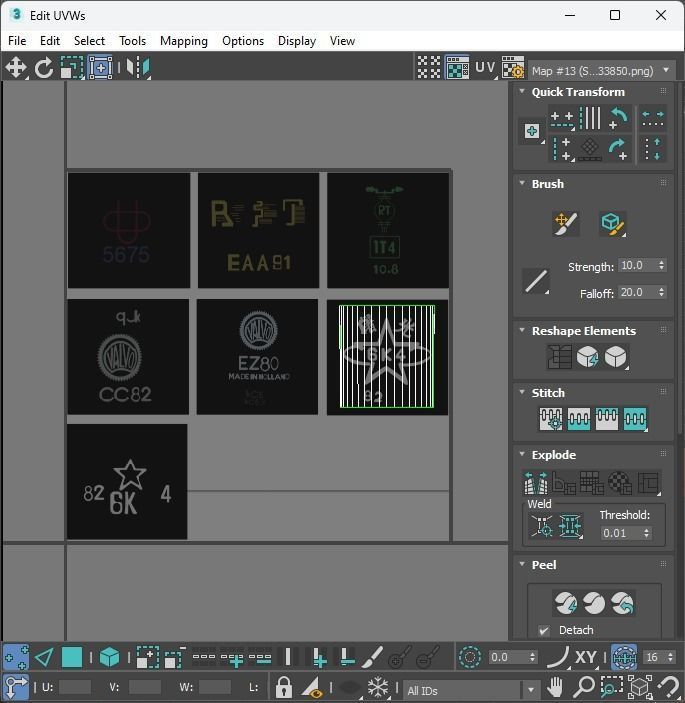Click the Quick Peel icon

click(x=566, y=603)
